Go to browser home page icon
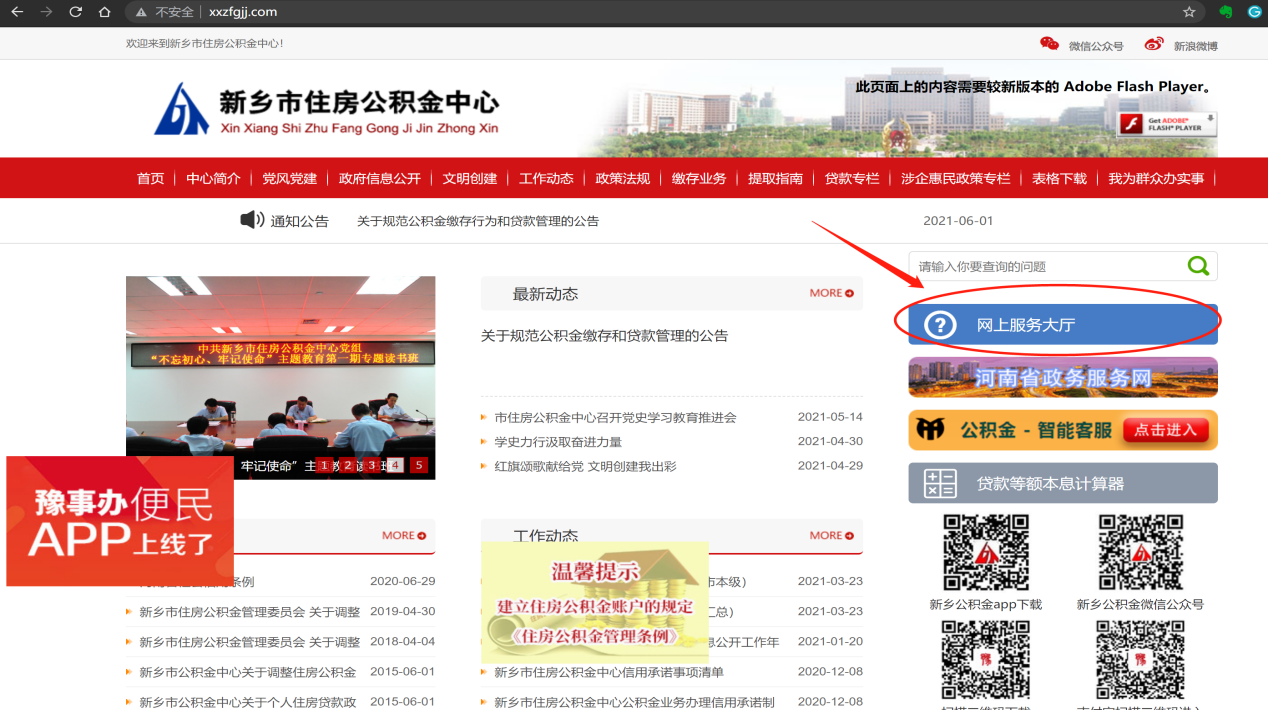 pos(105,12)
